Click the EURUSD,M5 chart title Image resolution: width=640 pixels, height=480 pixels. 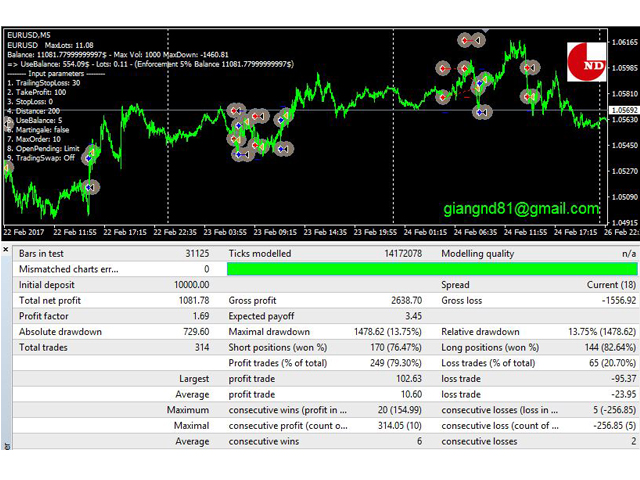click(29, 35)
